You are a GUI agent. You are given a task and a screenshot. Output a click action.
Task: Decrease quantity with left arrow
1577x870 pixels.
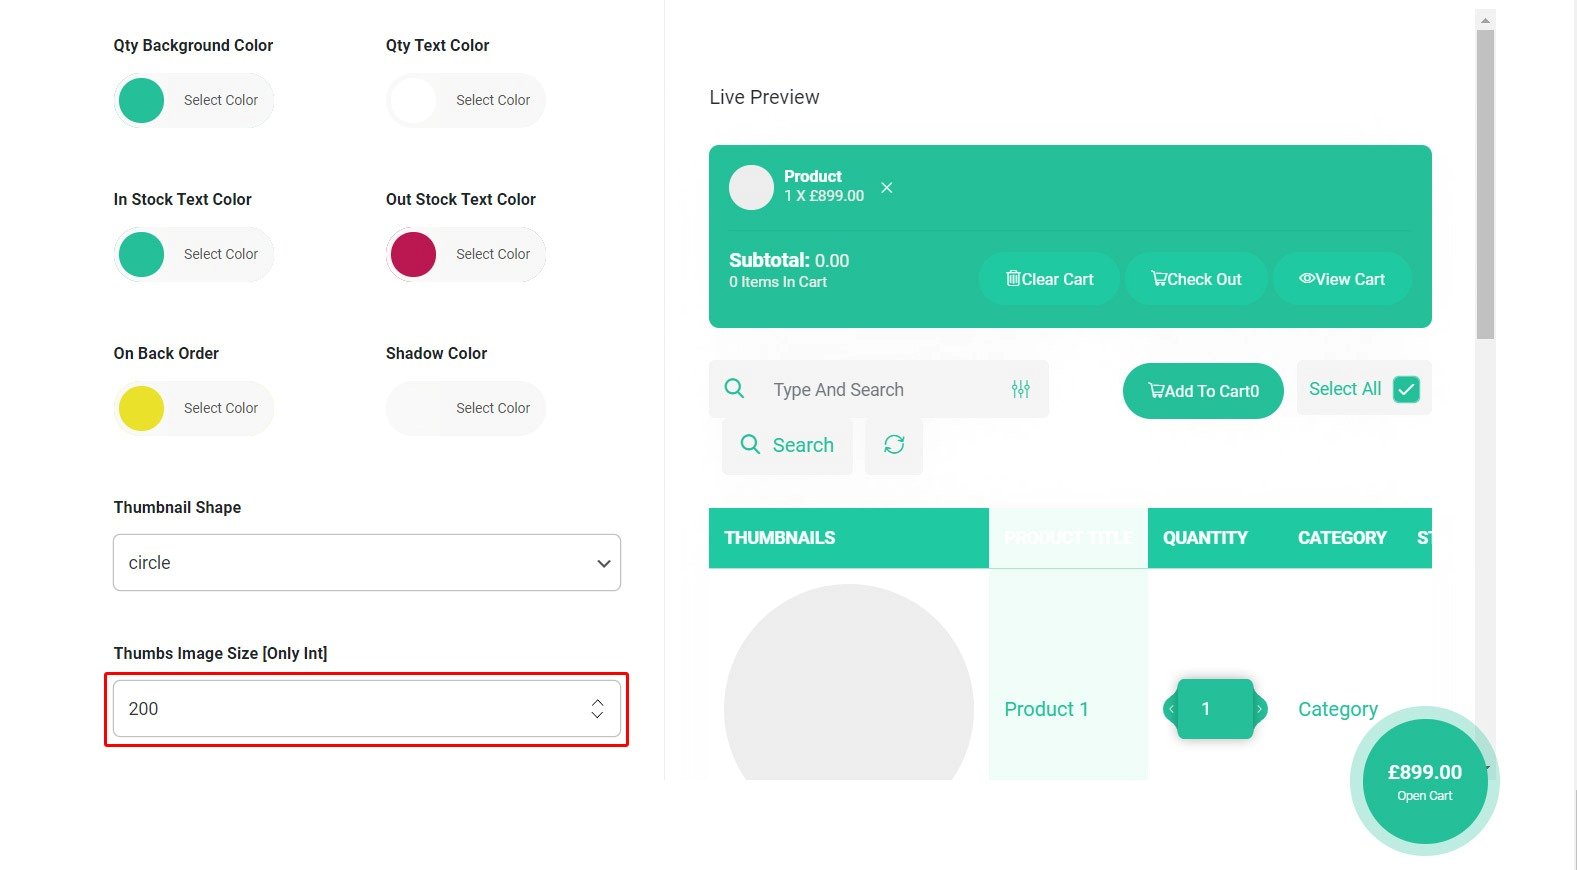tap(1171, 709)
